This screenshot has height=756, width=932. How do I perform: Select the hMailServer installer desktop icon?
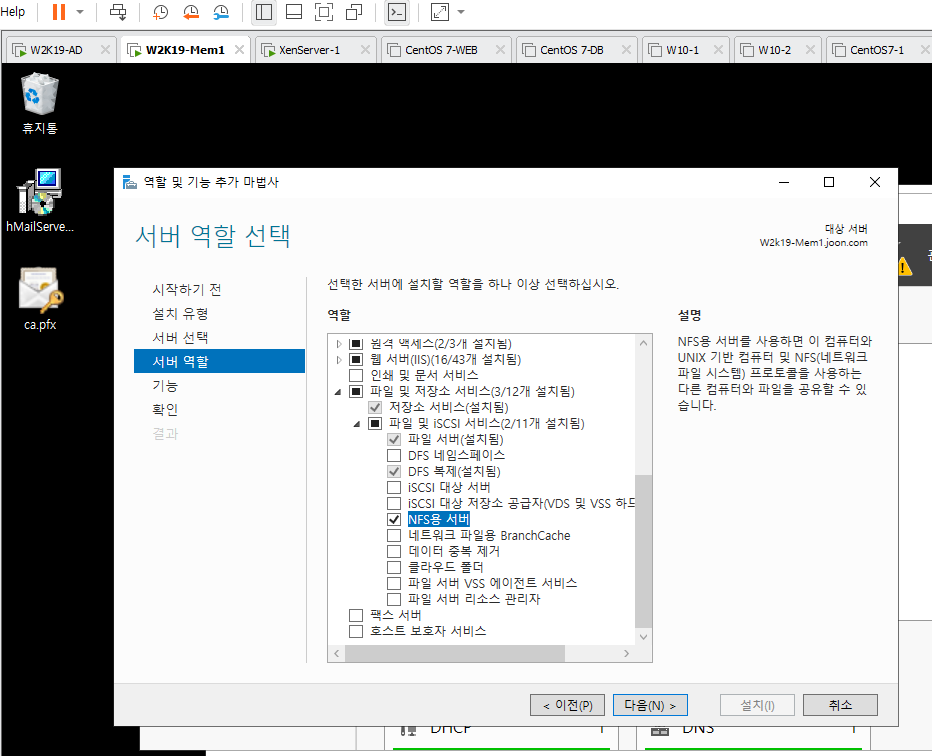(40, 200)
